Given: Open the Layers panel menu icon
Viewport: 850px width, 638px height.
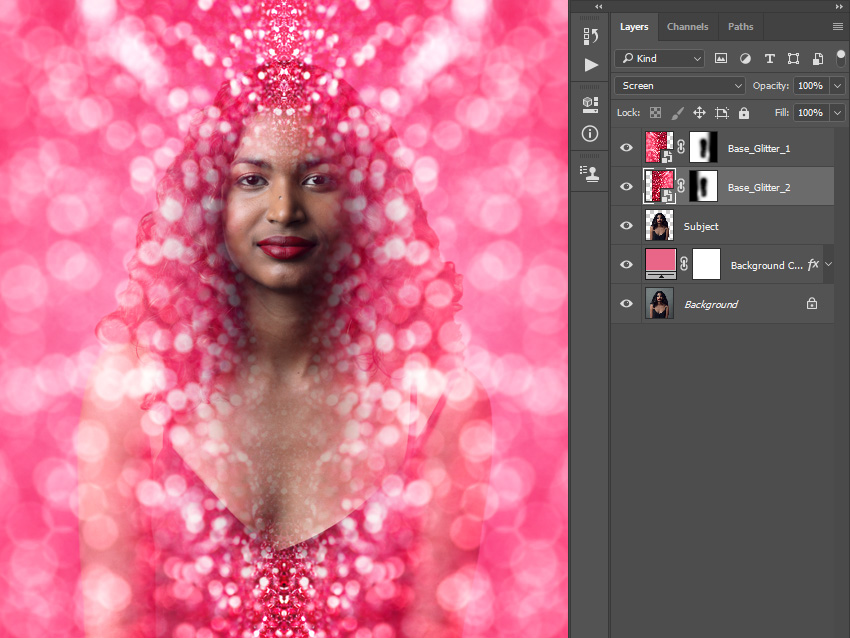Looking at the screenshot, I should click(838, 27).
